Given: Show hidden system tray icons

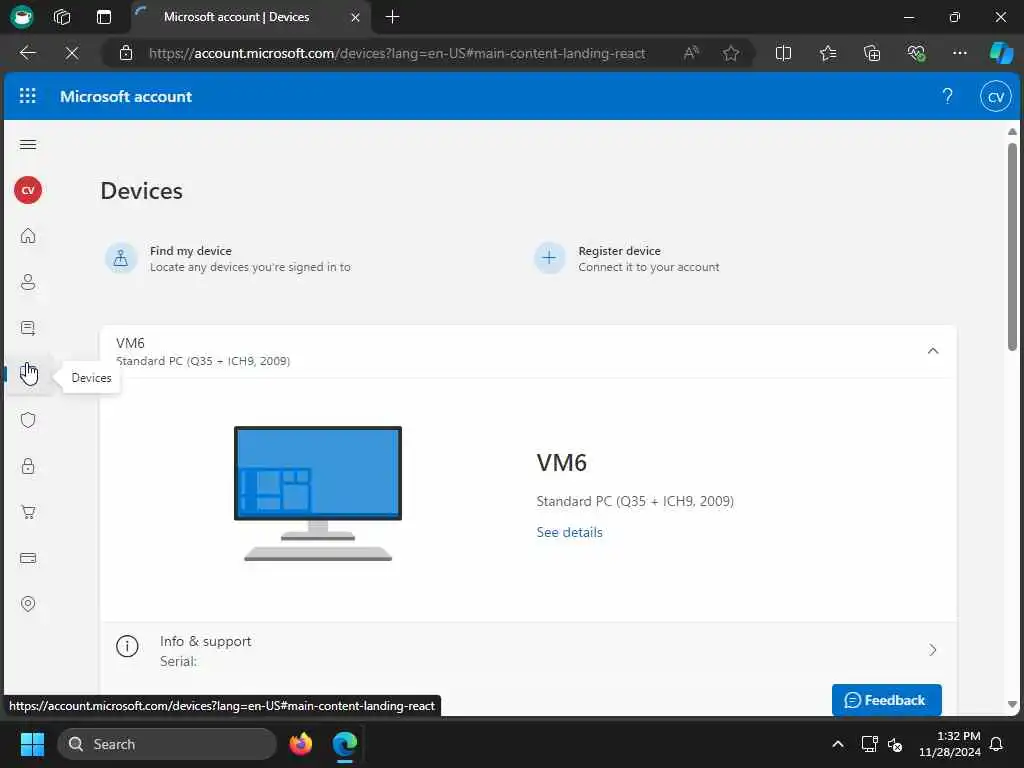Looking at the screenshot, I should tap(837, 744).
